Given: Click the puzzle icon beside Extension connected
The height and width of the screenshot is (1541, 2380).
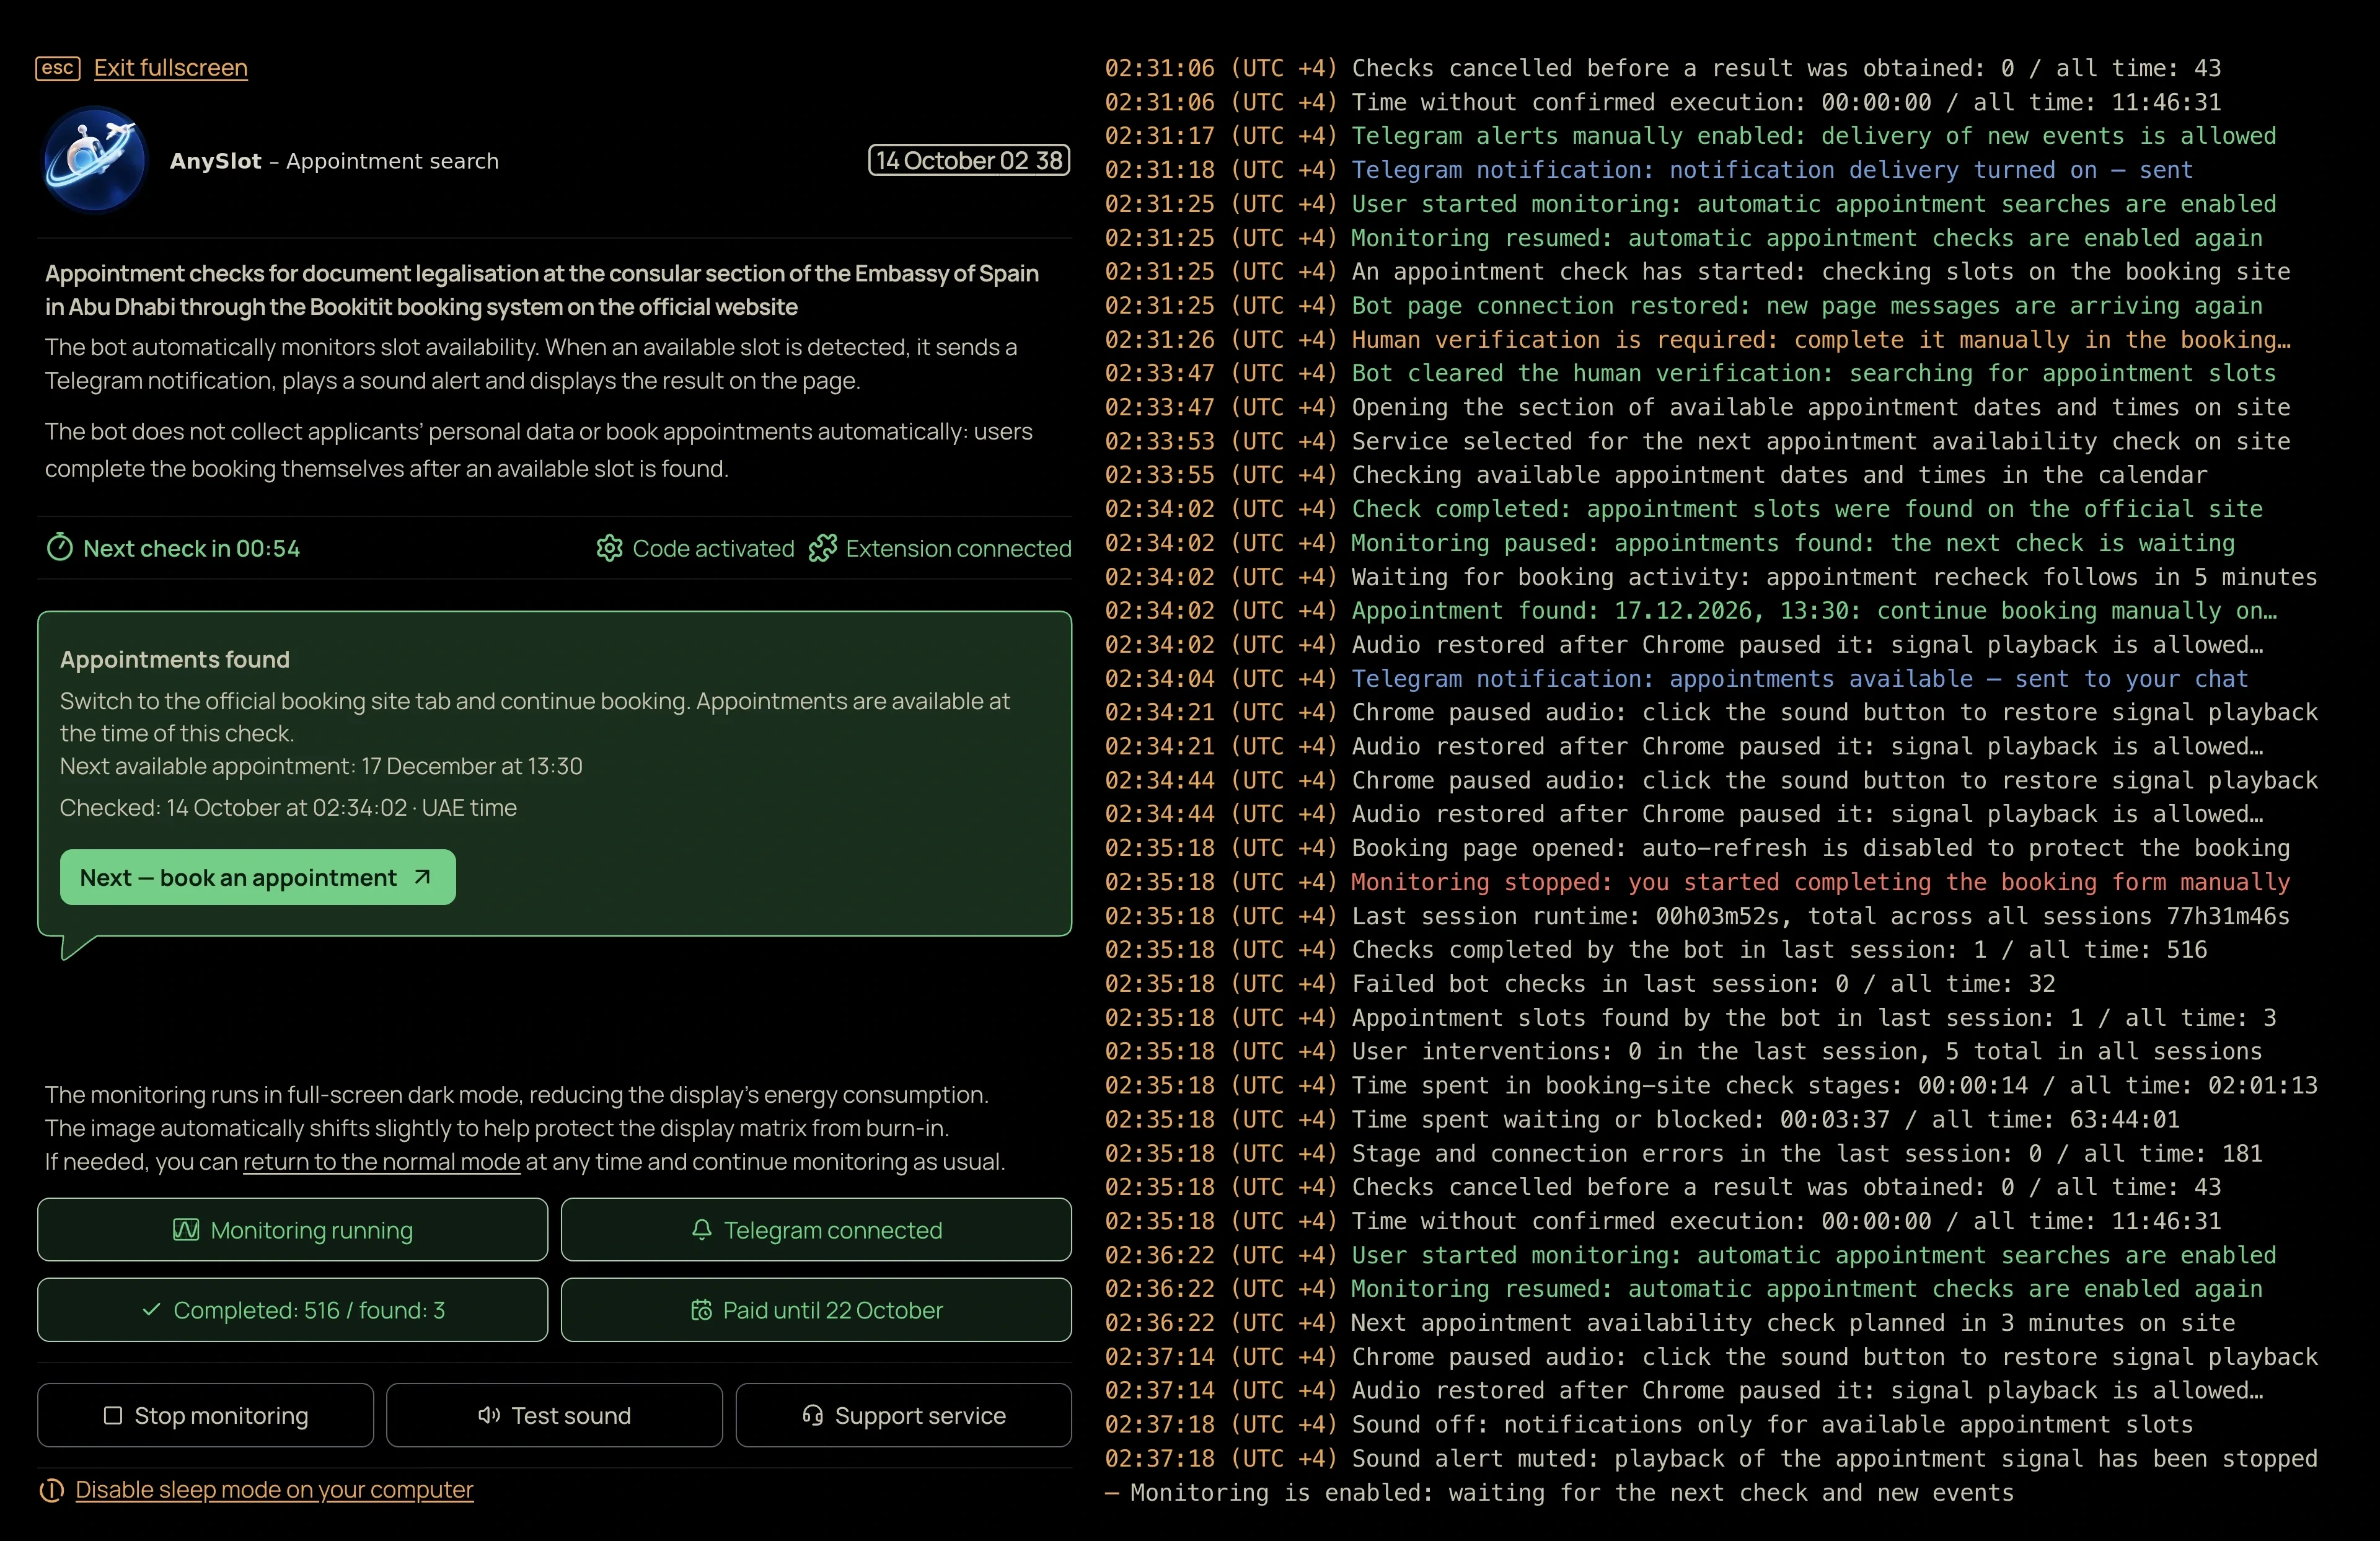Looking at the screenshot, I should click(822, 548).
